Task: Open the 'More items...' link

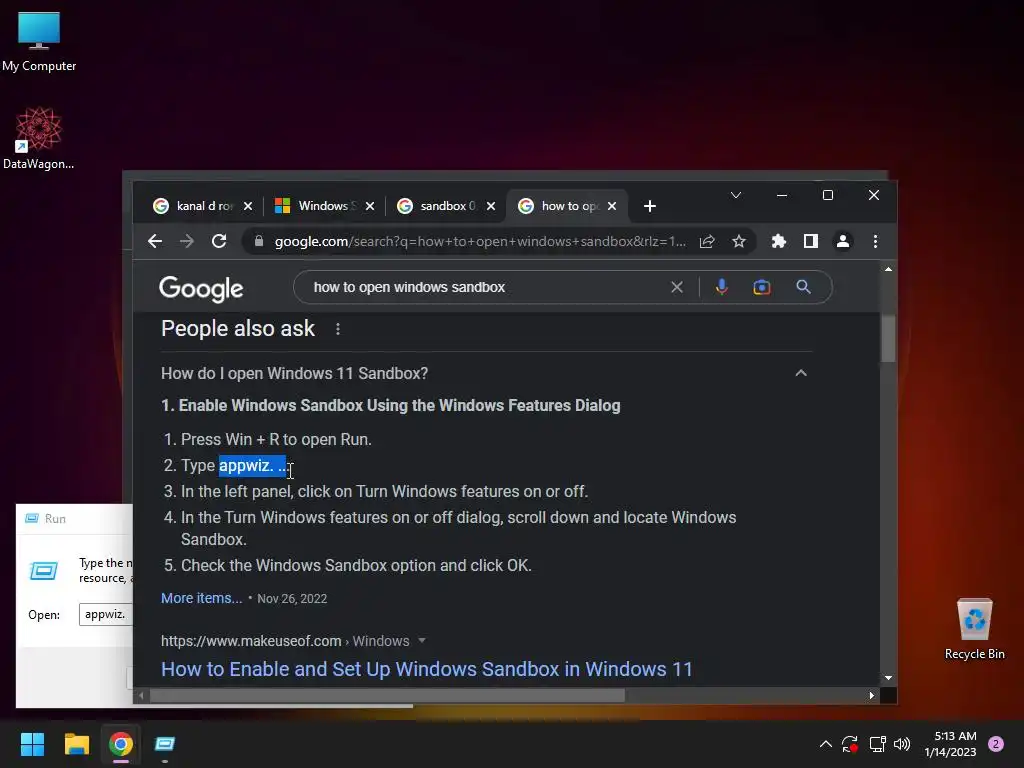Action: coord(202,598)
